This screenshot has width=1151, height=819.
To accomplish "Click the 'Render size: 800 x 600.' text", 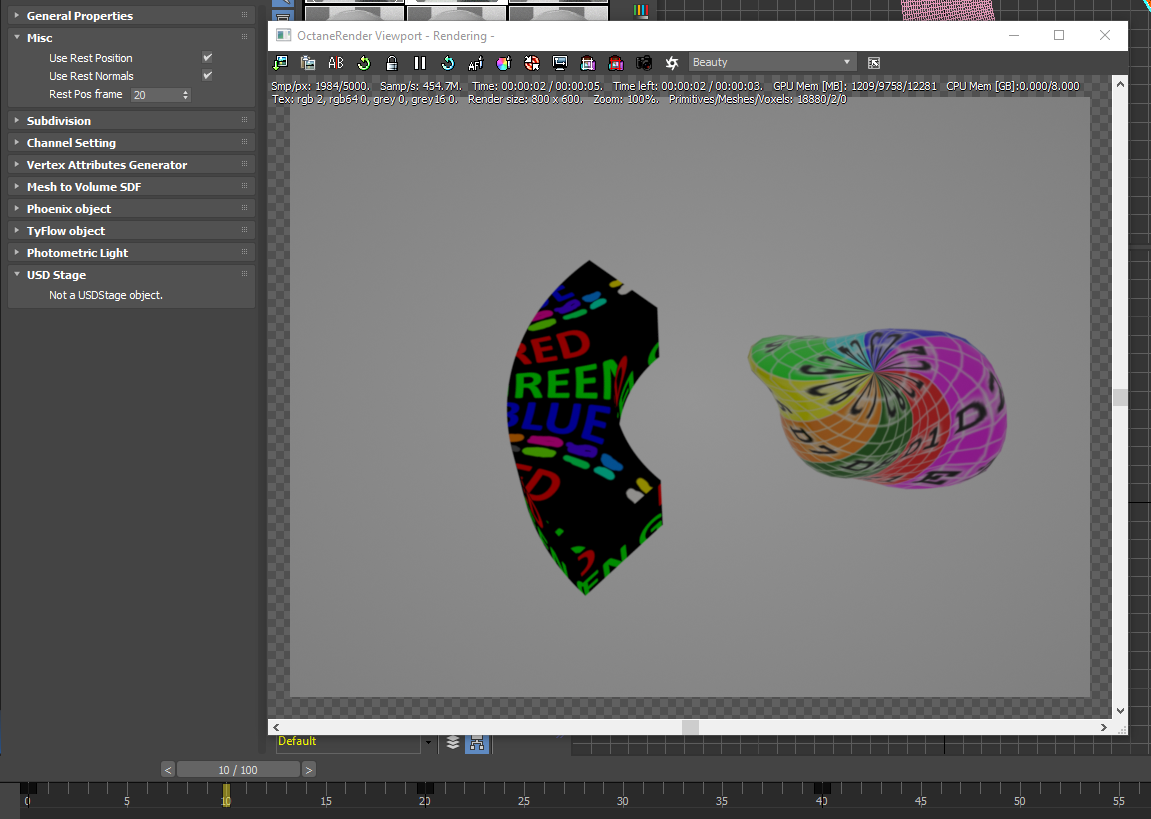I will click(526, 99).
